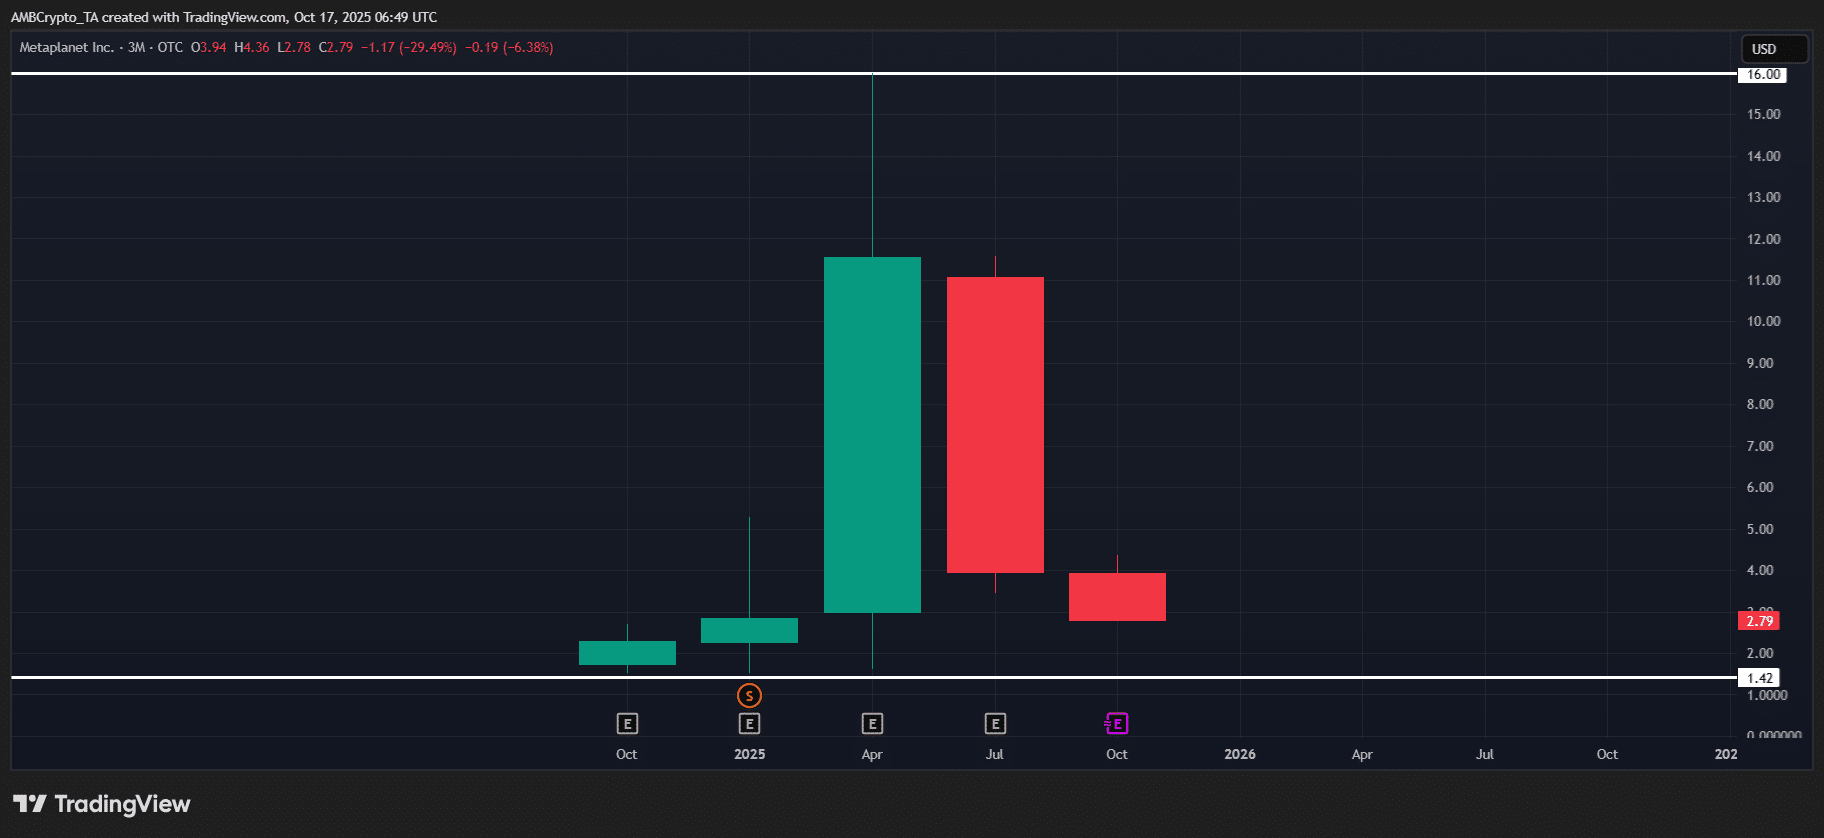Open the leftmost earnings E icon
Screen dimensions: 1824x838
(627, 723)
